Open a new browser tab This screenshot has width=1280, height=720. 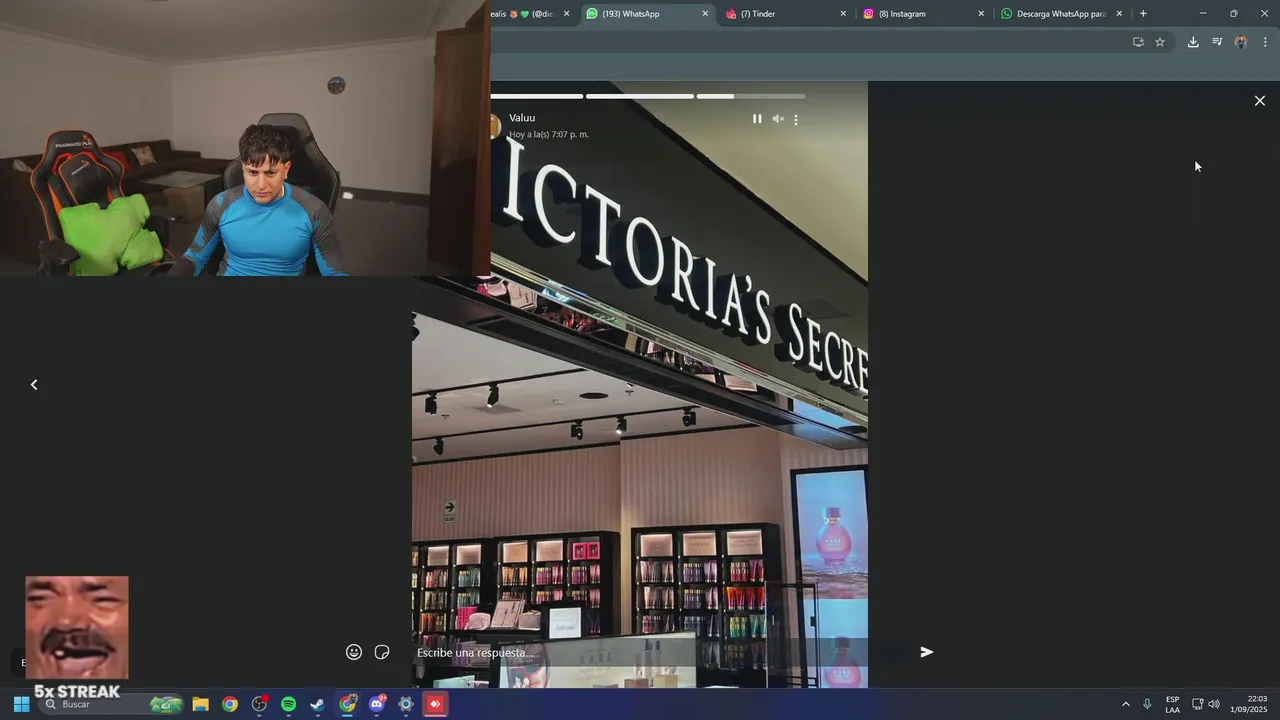click(x=1143, y=14)
